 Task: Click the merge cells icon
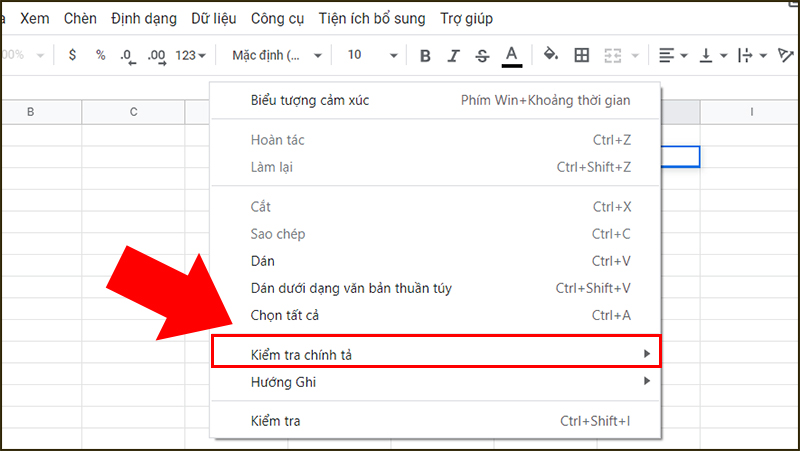(x=613, y=55)
